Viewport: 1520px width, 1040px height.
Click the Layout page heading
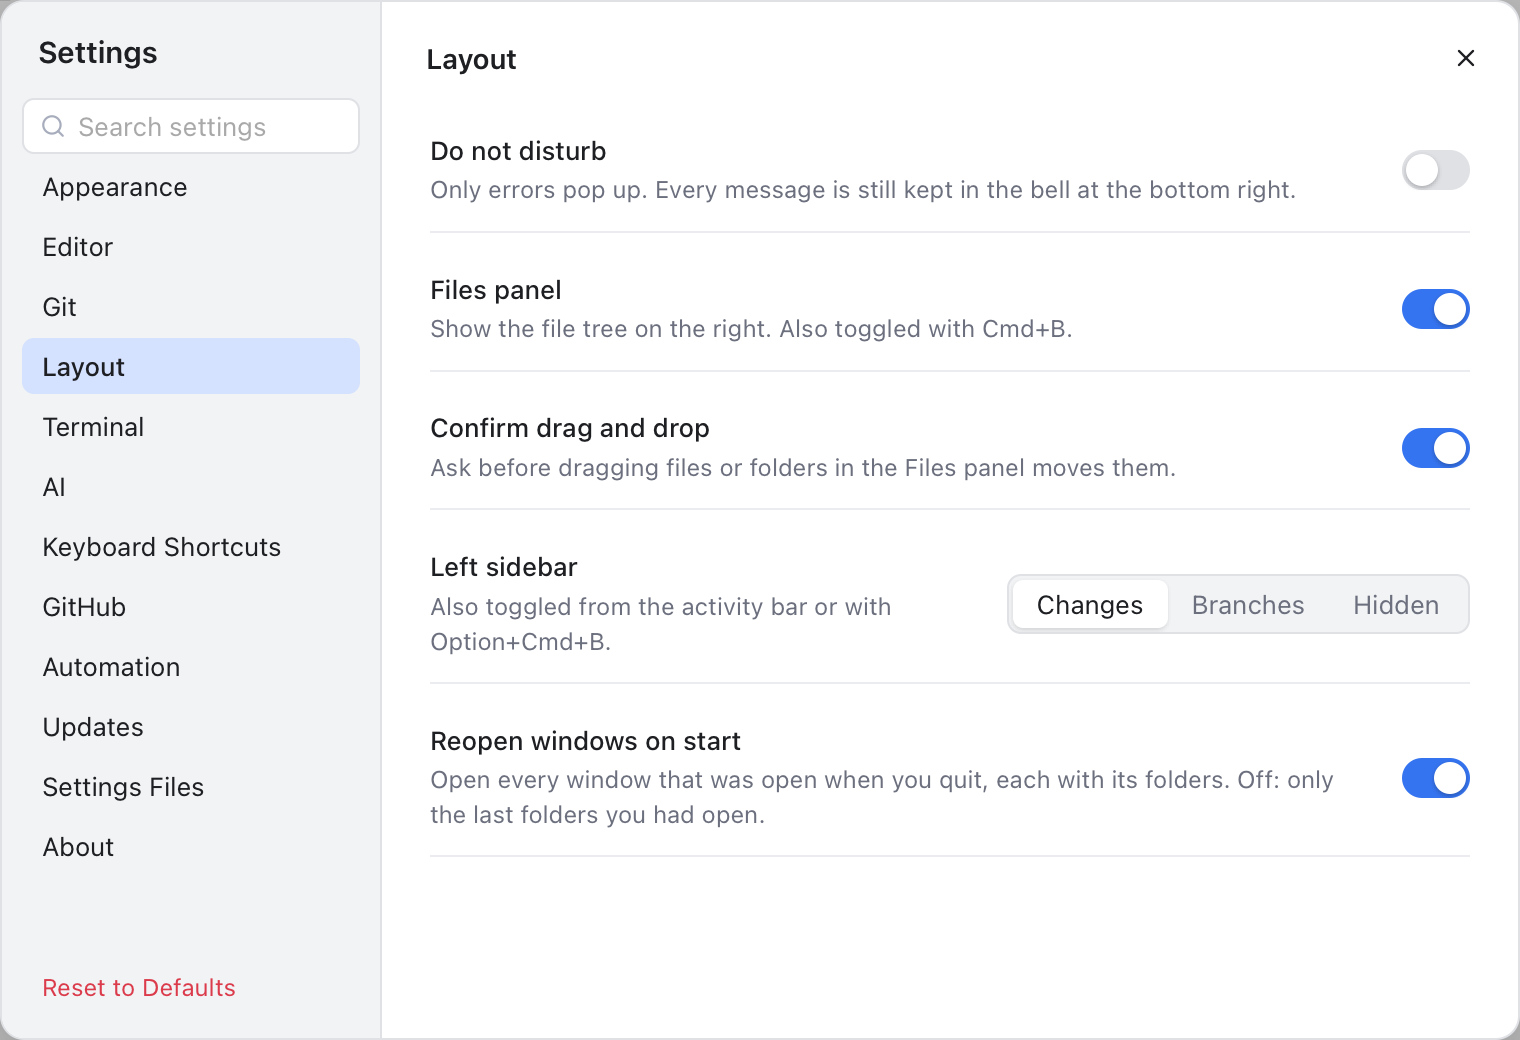click(x=471, y=60)
